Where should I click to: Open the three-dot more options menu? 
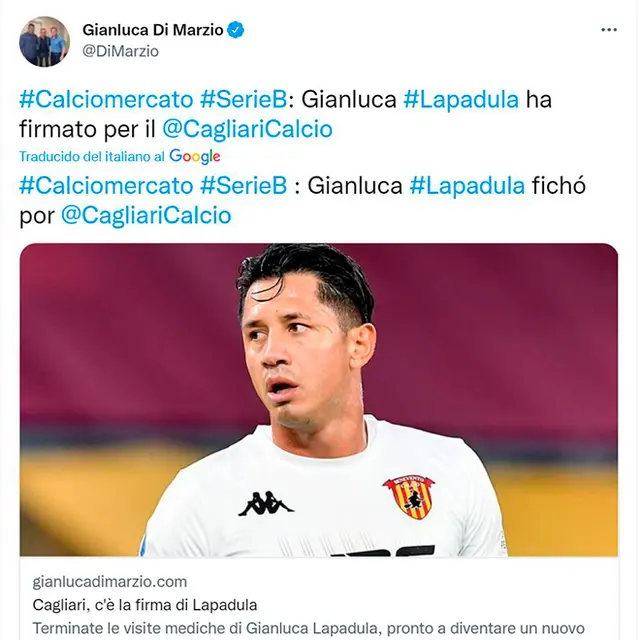609,30
